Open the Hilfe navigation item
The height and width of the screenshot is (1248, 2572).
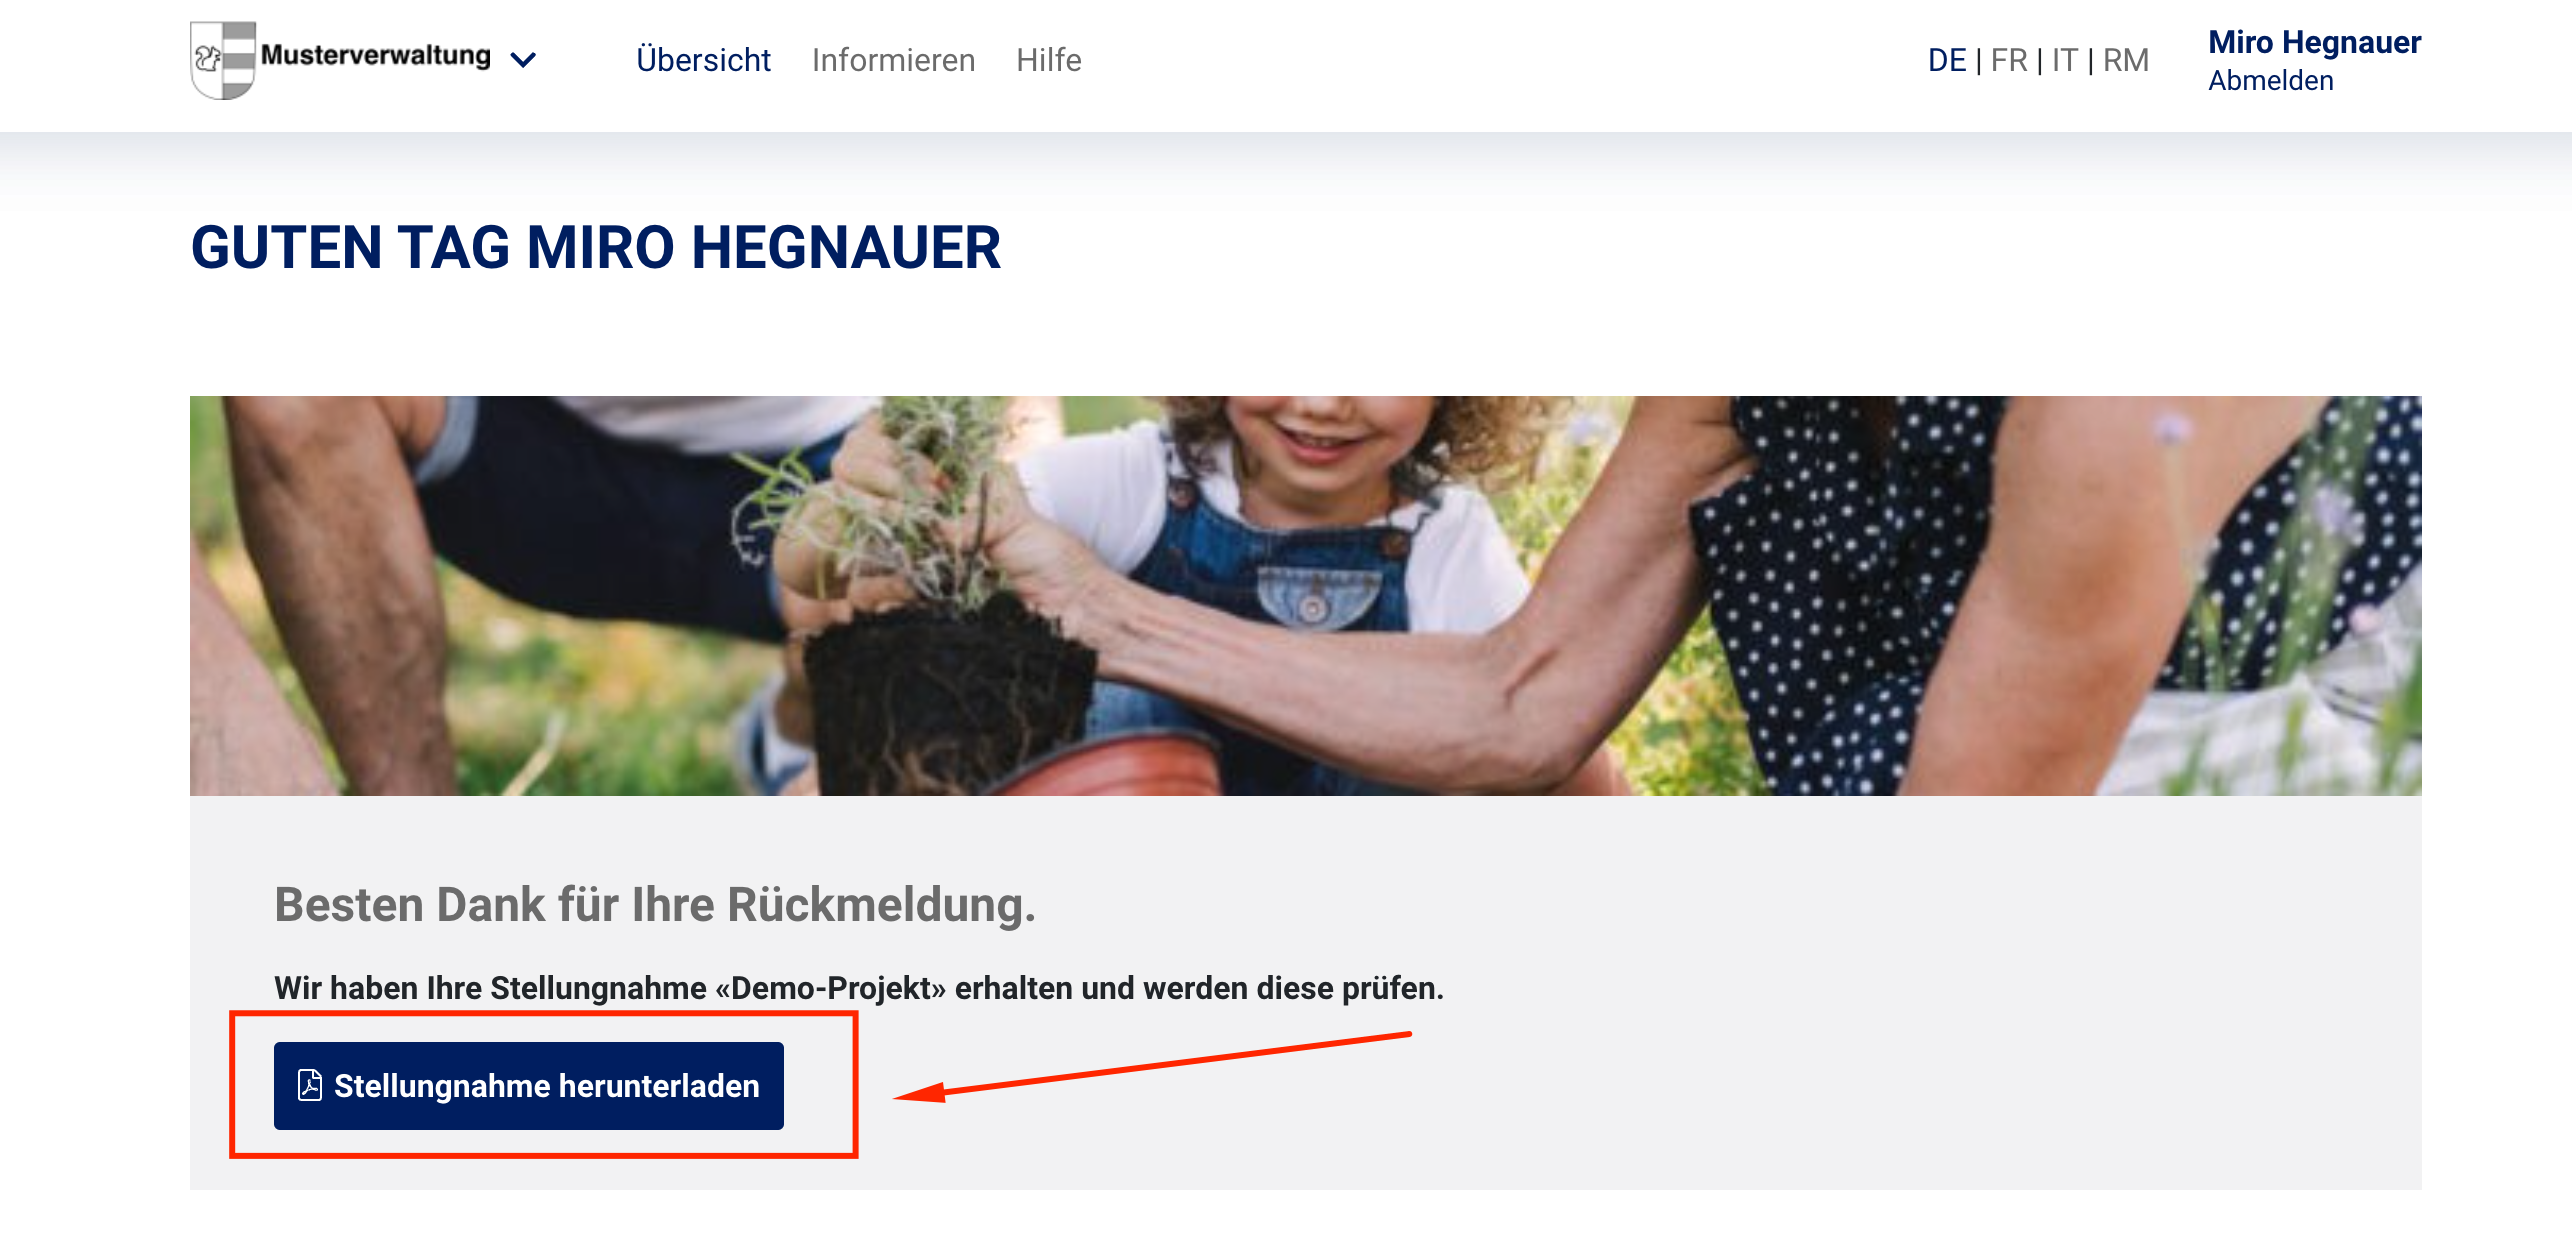coord(1048,60)
